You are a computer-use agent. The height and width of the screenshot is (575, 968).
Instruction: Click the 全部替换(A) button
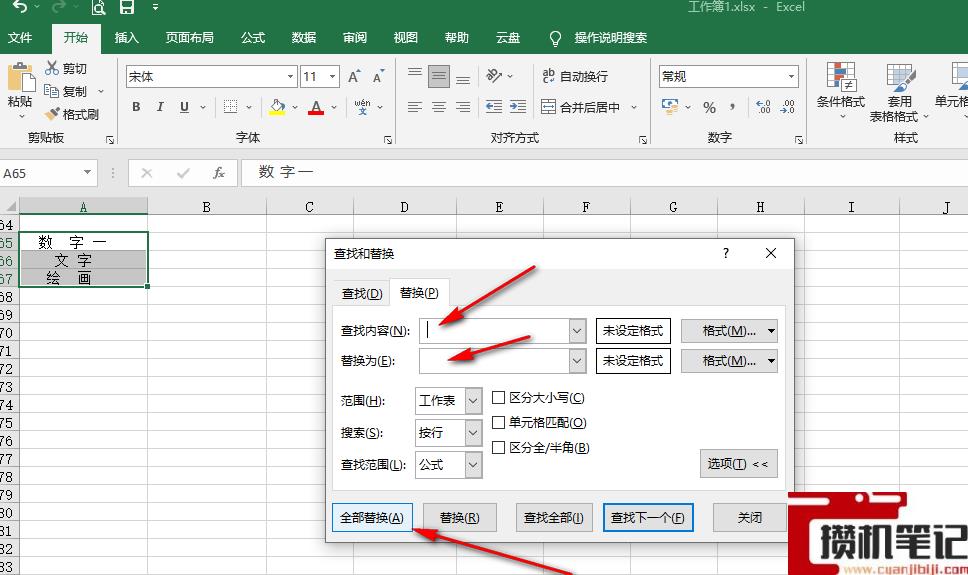click(372, 518)
